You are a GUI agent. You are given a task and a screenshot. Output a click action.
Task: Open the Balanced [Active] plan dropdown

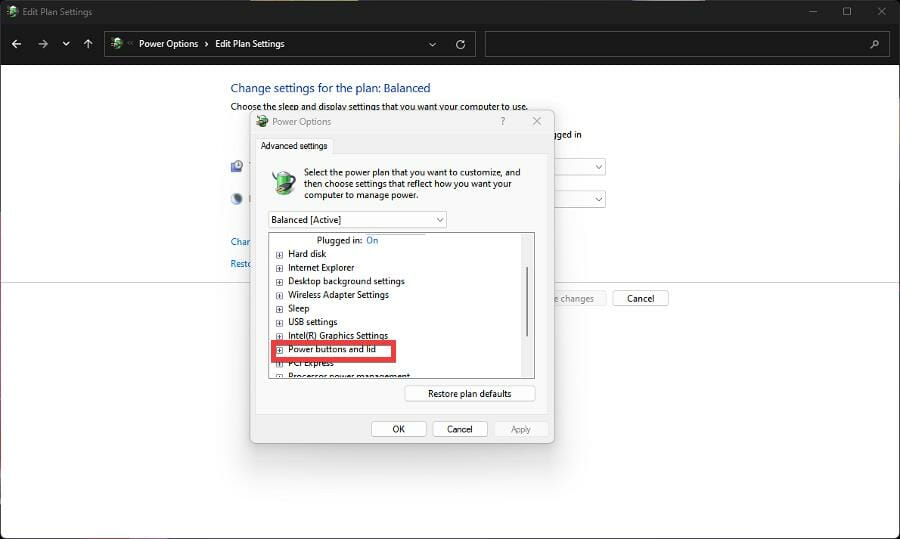pyautogui.click(x=357, y=220)
